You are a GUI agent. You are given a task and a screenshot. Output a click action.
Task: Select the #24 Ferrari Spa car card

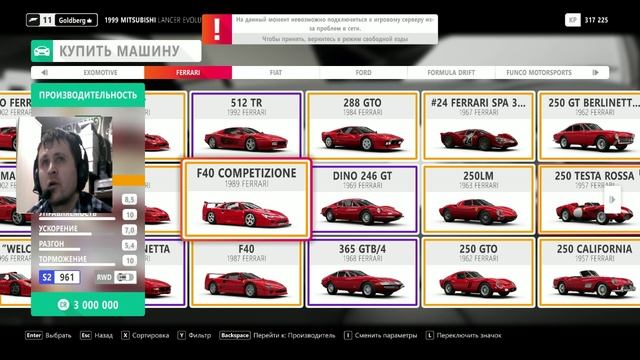click(x=478, y=126)
